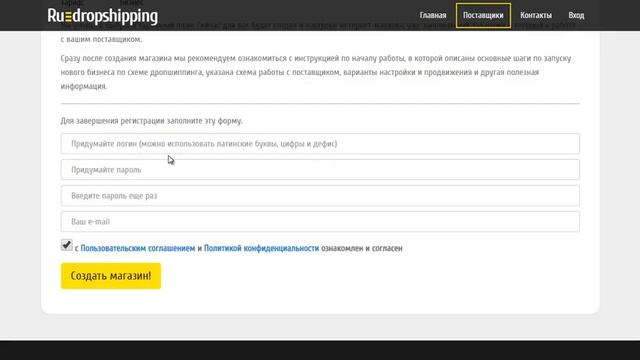Open the Вход login menu item
The image size is (640, 360).
[x=576, y=16]
